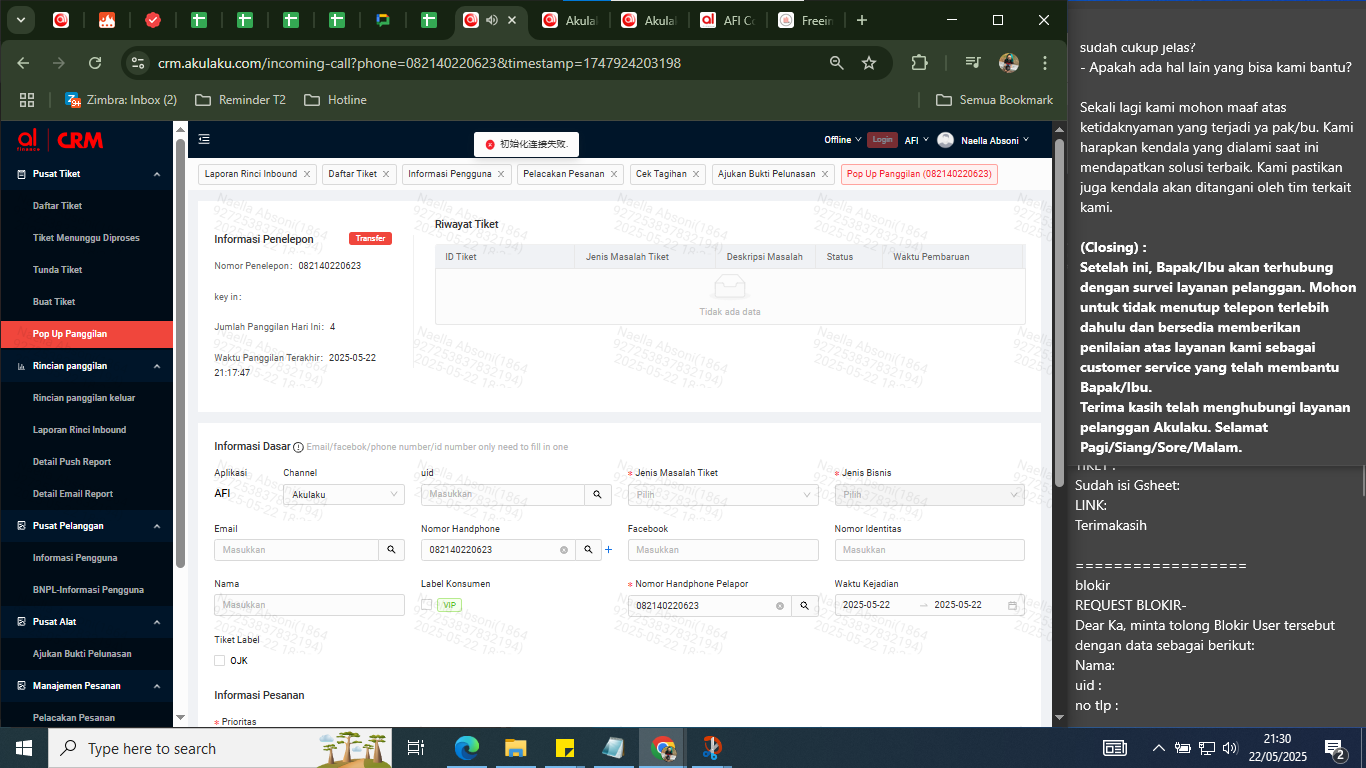Click the Nama input field

(x=309, y=605)
